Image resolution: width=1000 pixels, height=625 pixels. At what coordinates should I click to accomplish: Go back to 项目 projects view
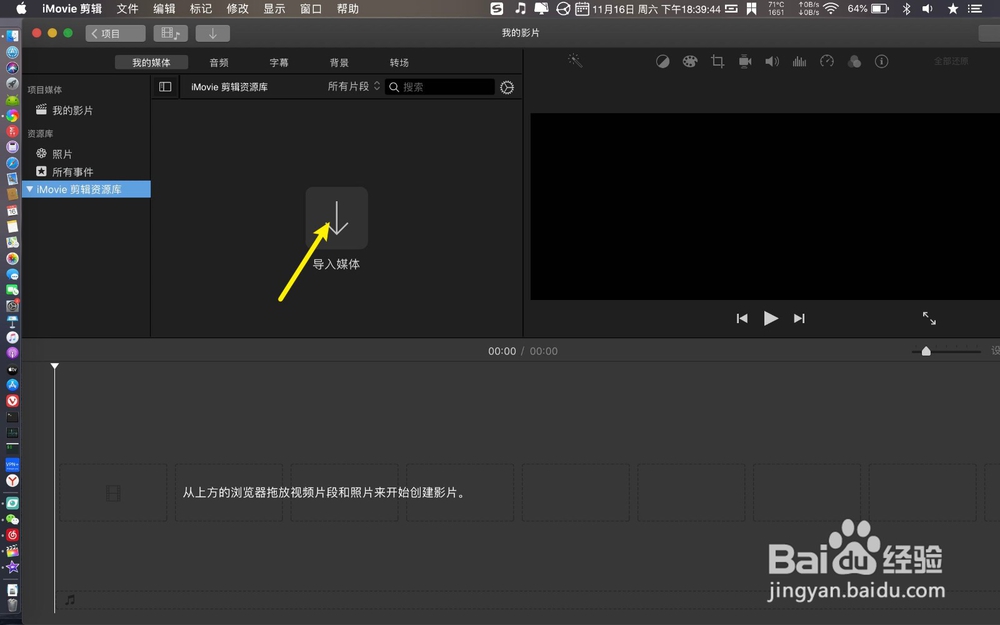pyautogui.click(x=115, y=33)
